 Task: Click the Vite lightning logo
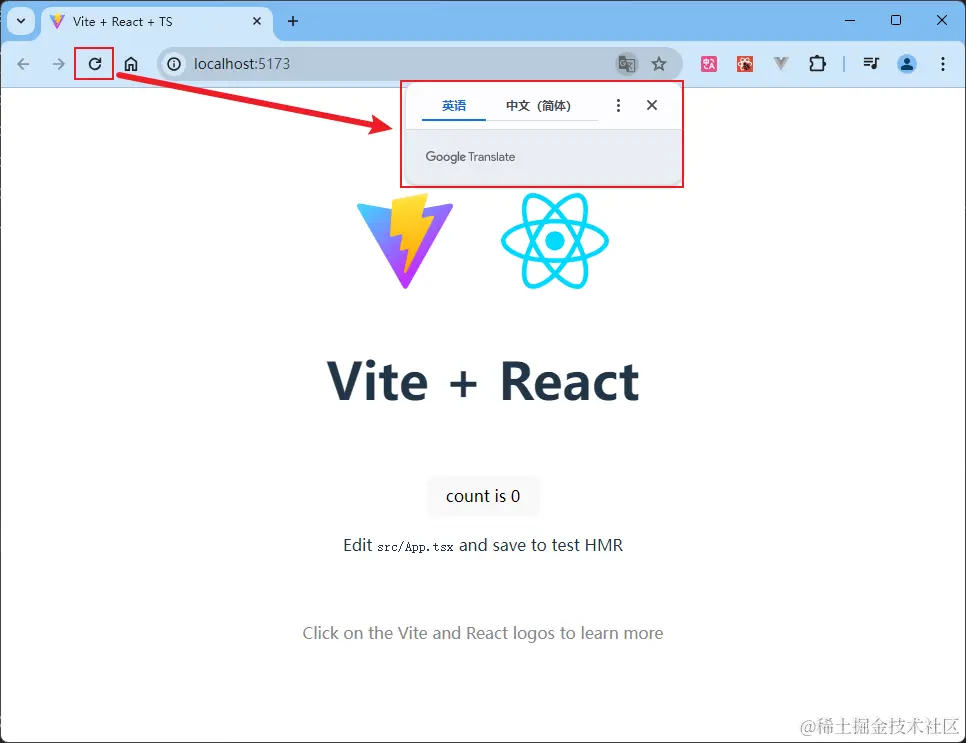point(405,241)
